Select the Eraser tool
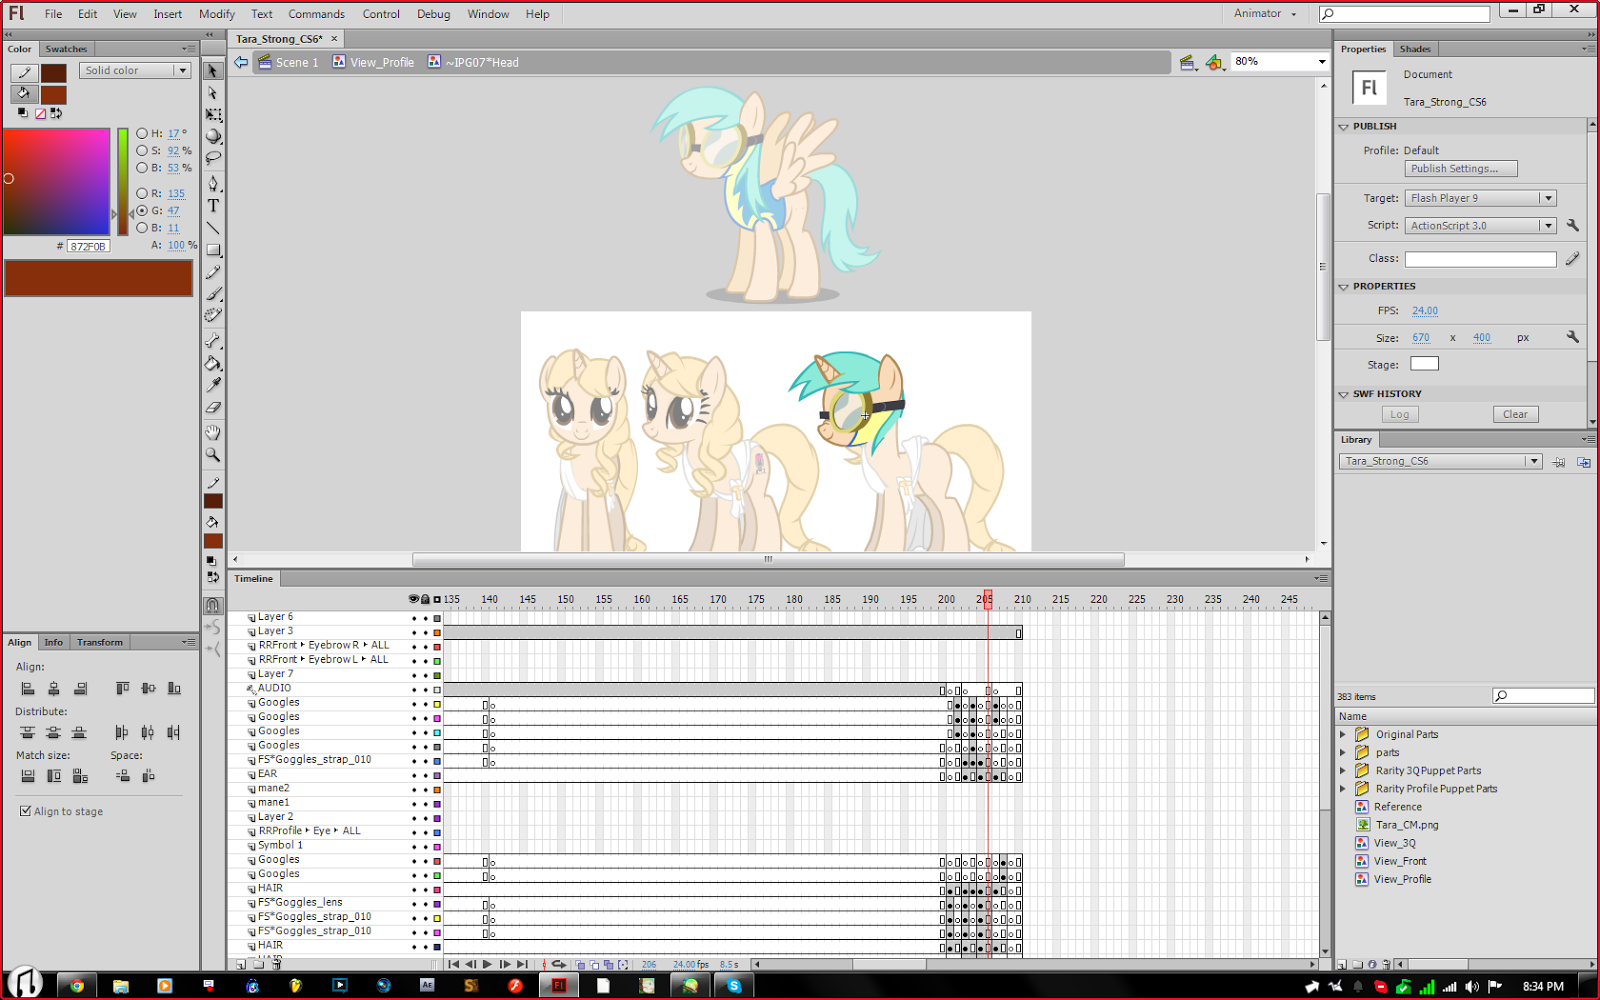1600x1000 pixels. 213,407
